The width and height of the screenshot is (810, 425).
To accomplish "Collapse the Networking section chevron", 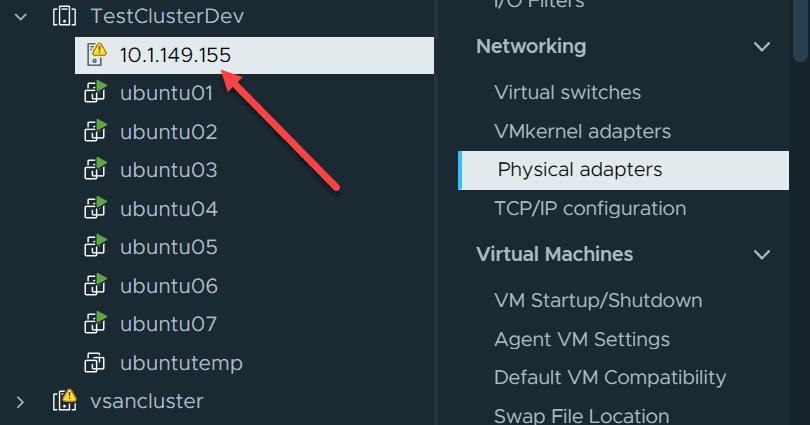I will (x=762, y=47).
